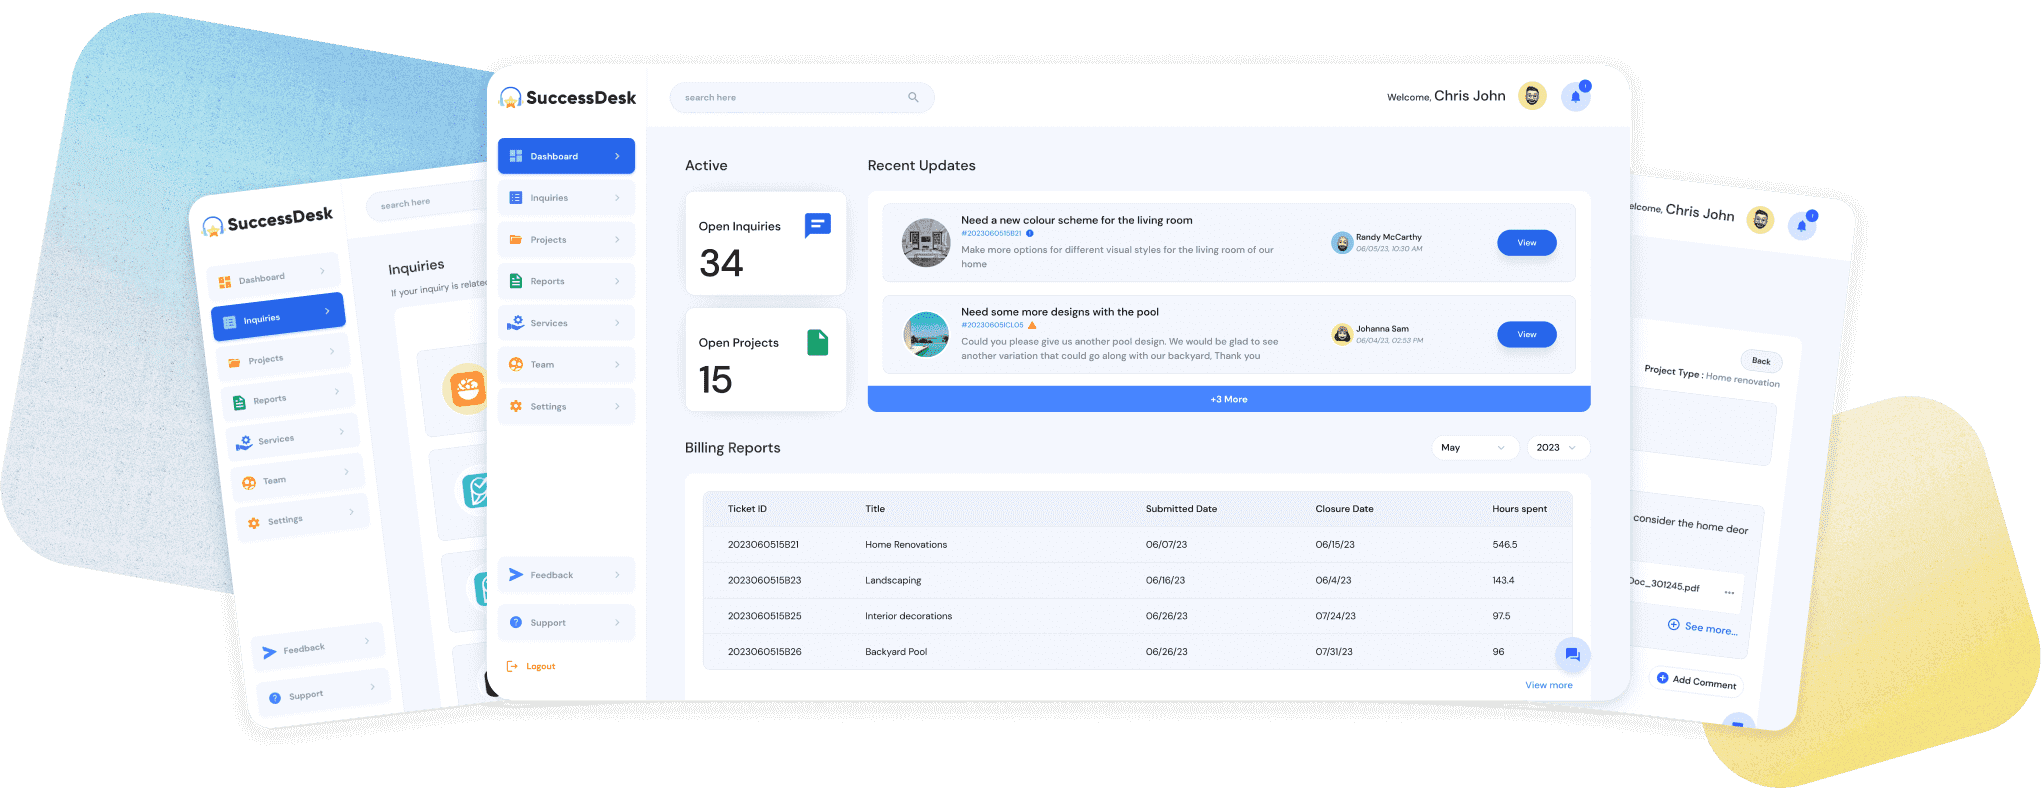Open the Team sidebar item

pos(566,365)
